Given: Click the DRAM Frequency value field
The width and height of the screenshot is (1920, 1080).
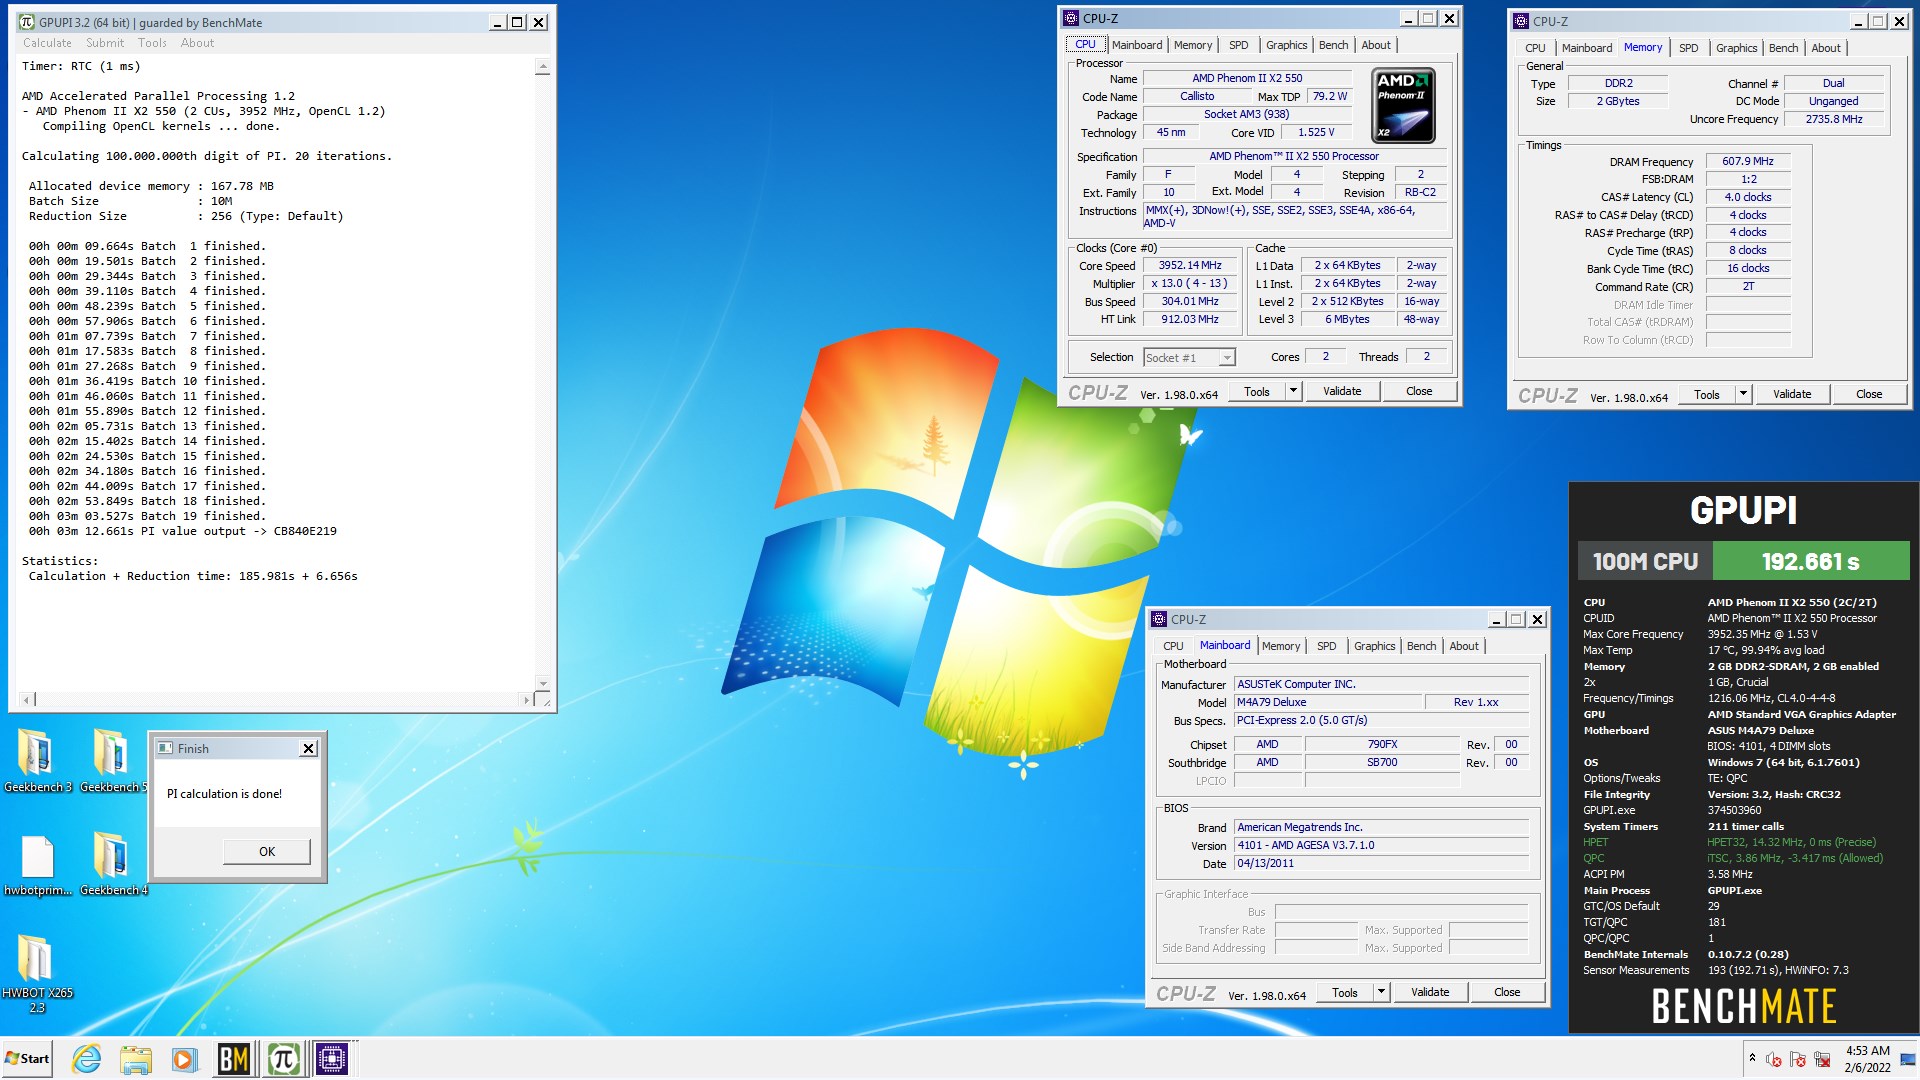Looking at the screenshot, I should click(1747, 162).
